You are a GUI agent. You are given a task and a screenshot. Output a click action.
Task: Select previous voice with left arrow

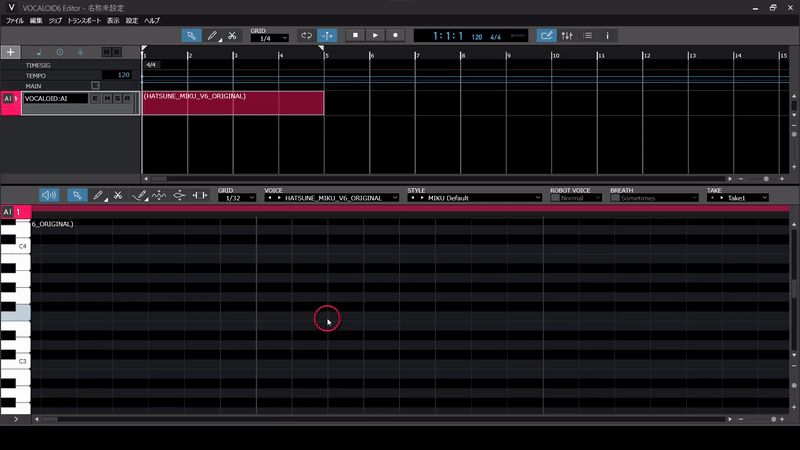[269, 198]
